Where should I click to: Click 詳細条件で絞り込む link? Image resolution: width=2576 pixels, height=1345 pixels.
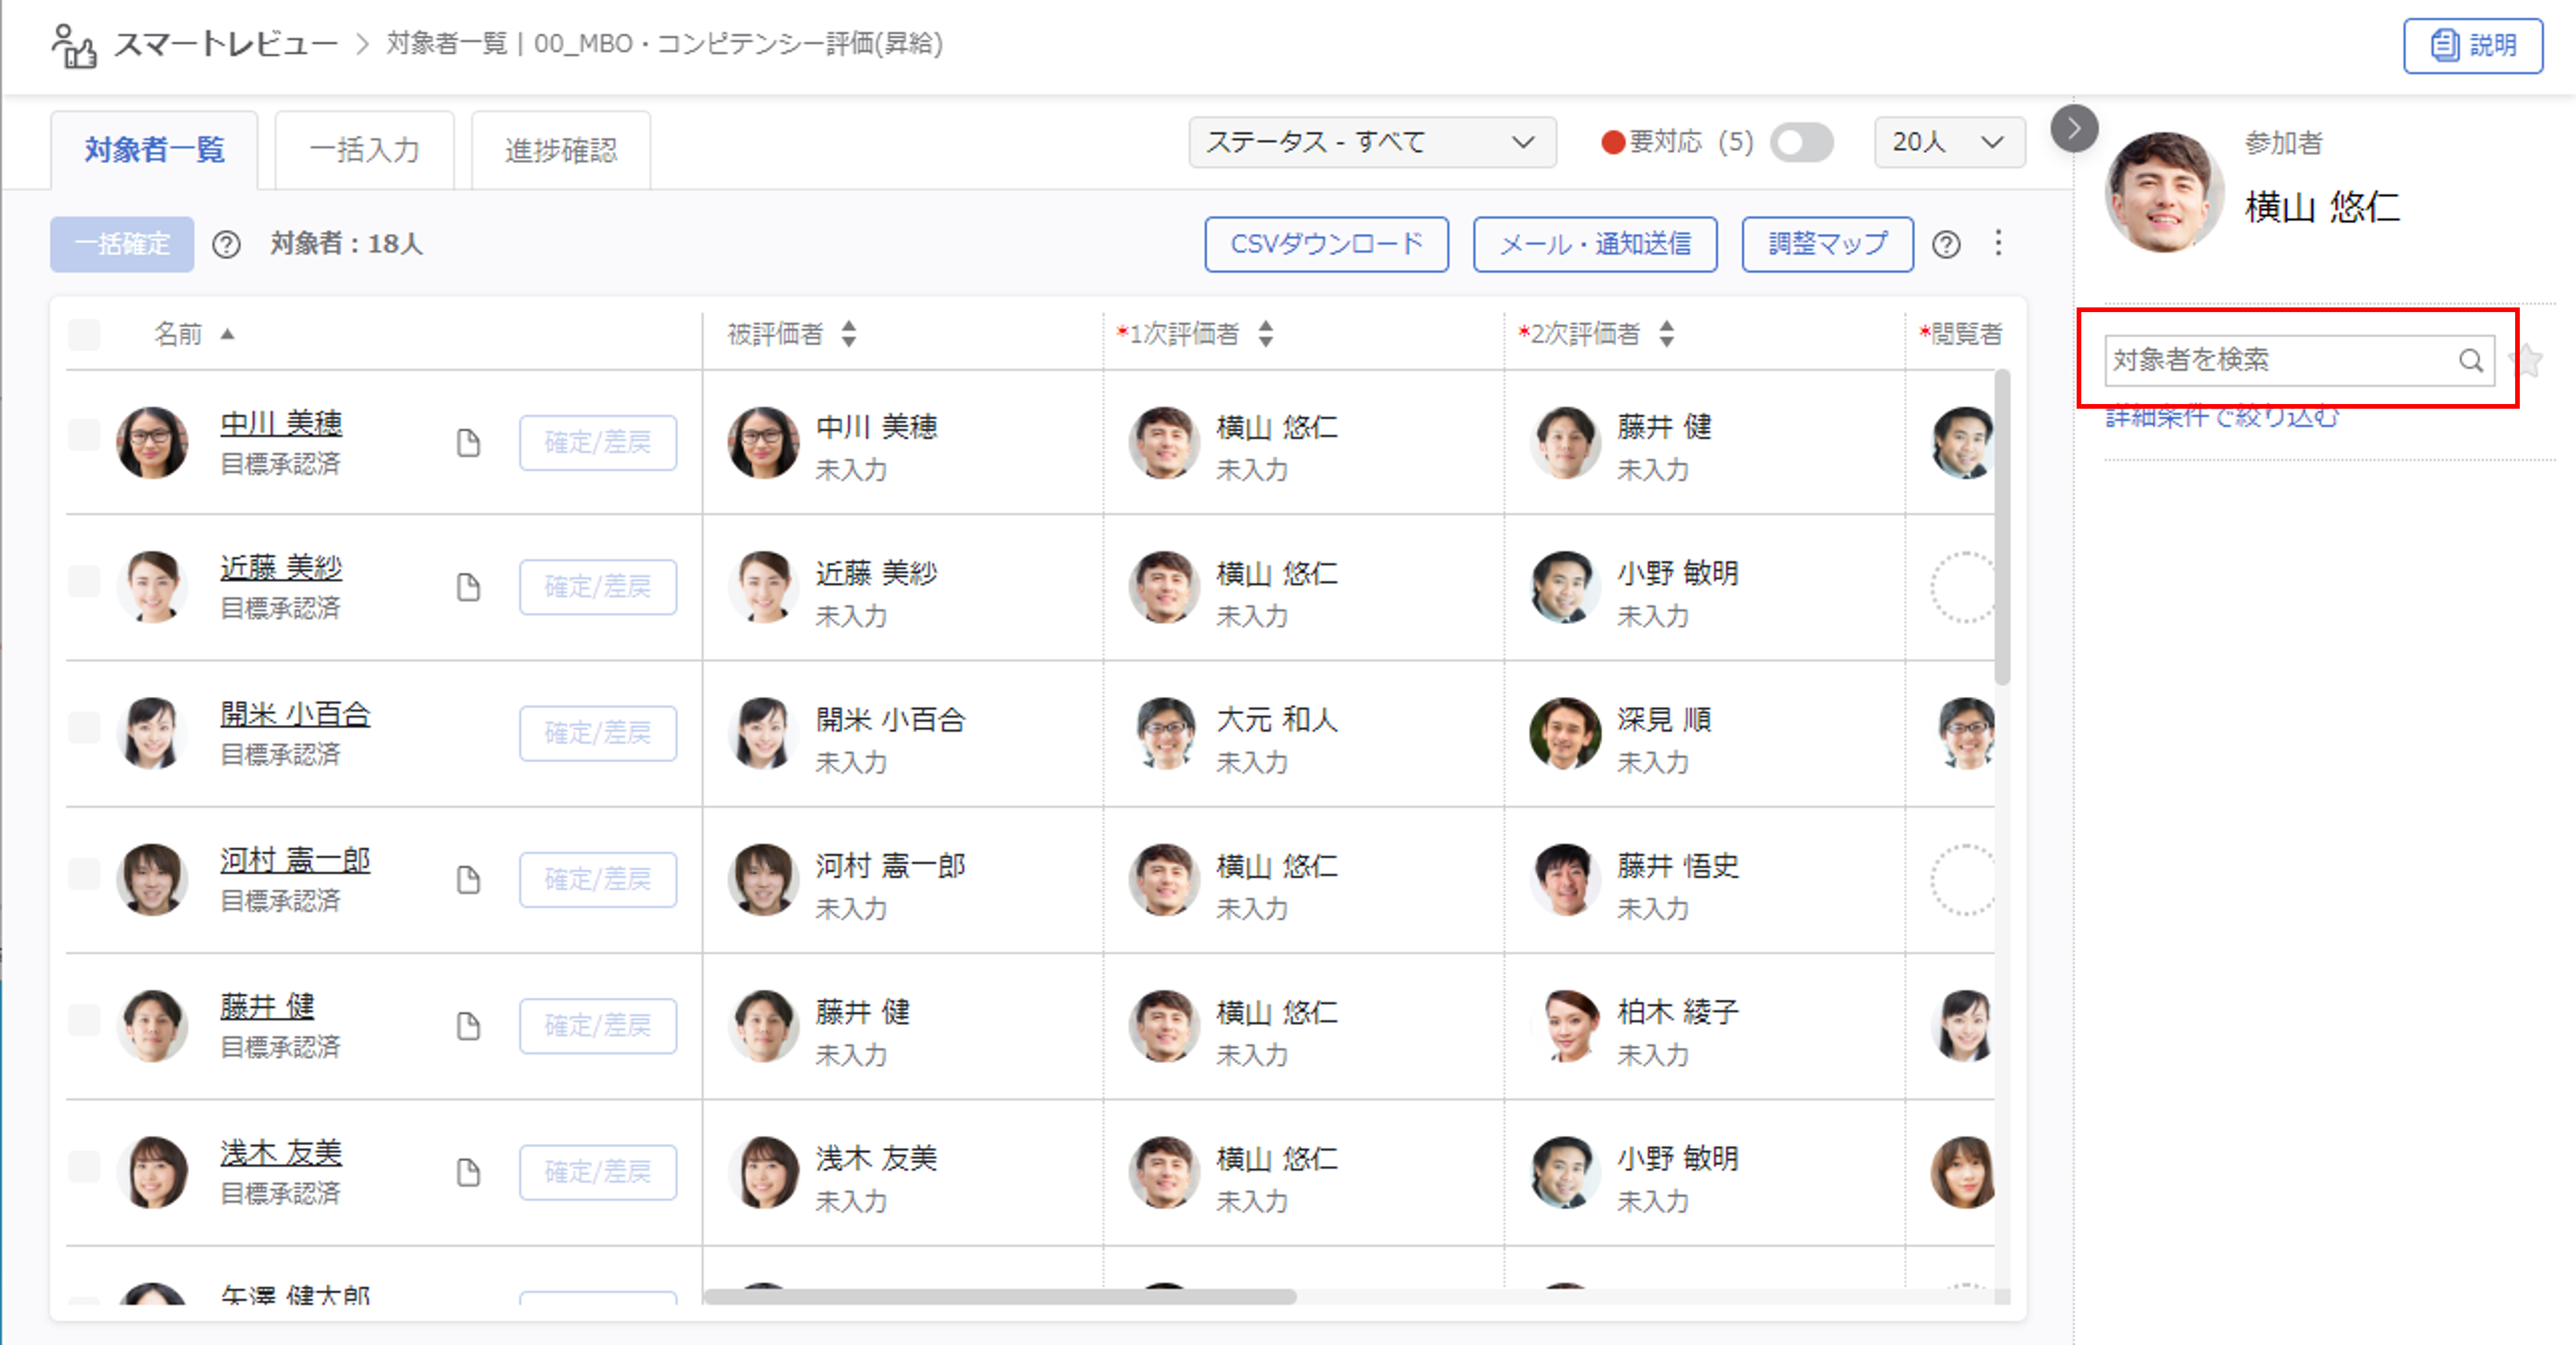[x=2222, y=418]
